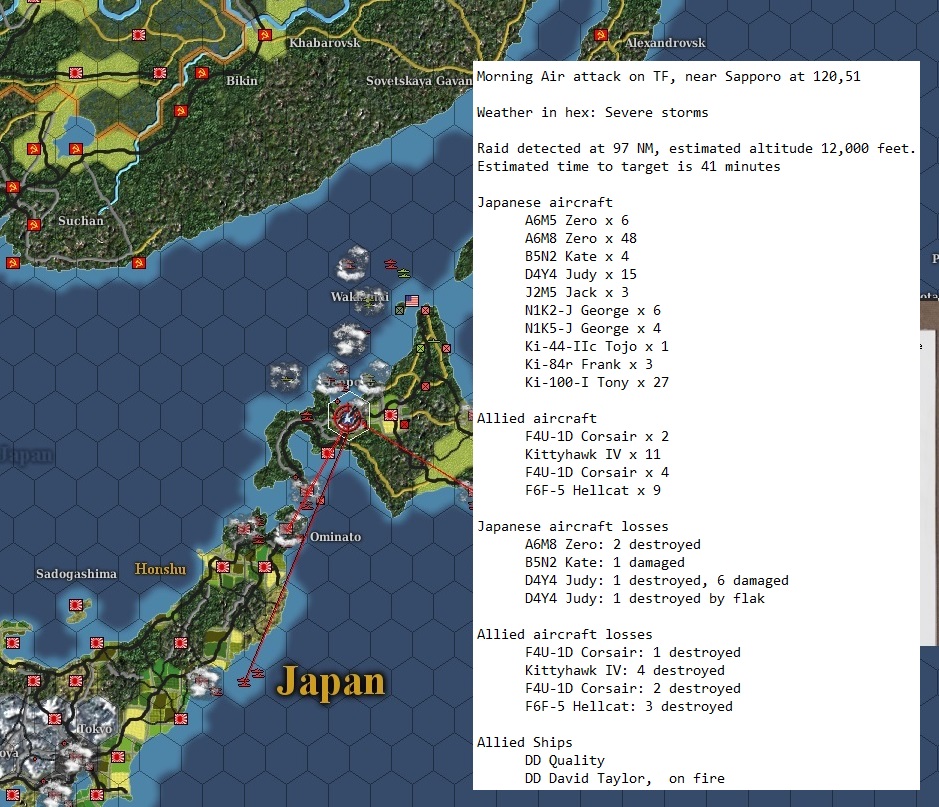Image resolution: width=939 pixels, height=807 pixels.
Task: Click the 'Allied Ships' heading
Action: (525, 742)
